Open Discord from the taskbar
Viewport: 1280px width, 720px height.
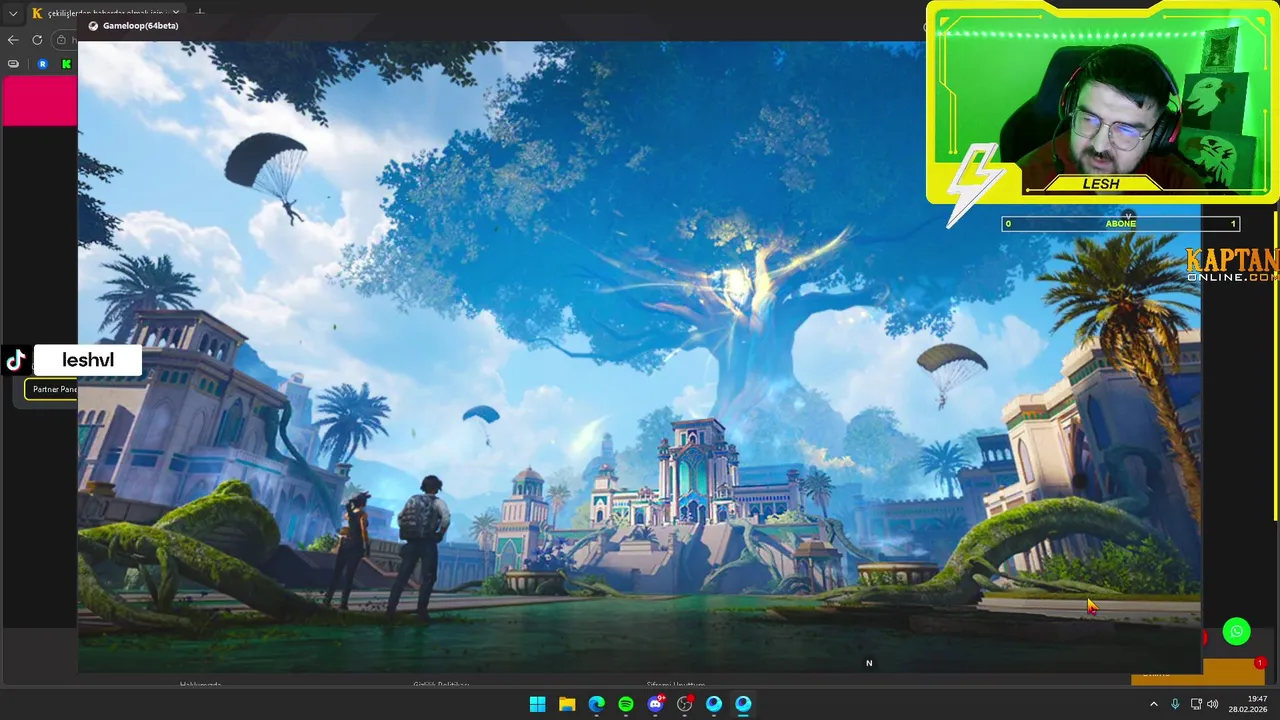tap(655, 704)
